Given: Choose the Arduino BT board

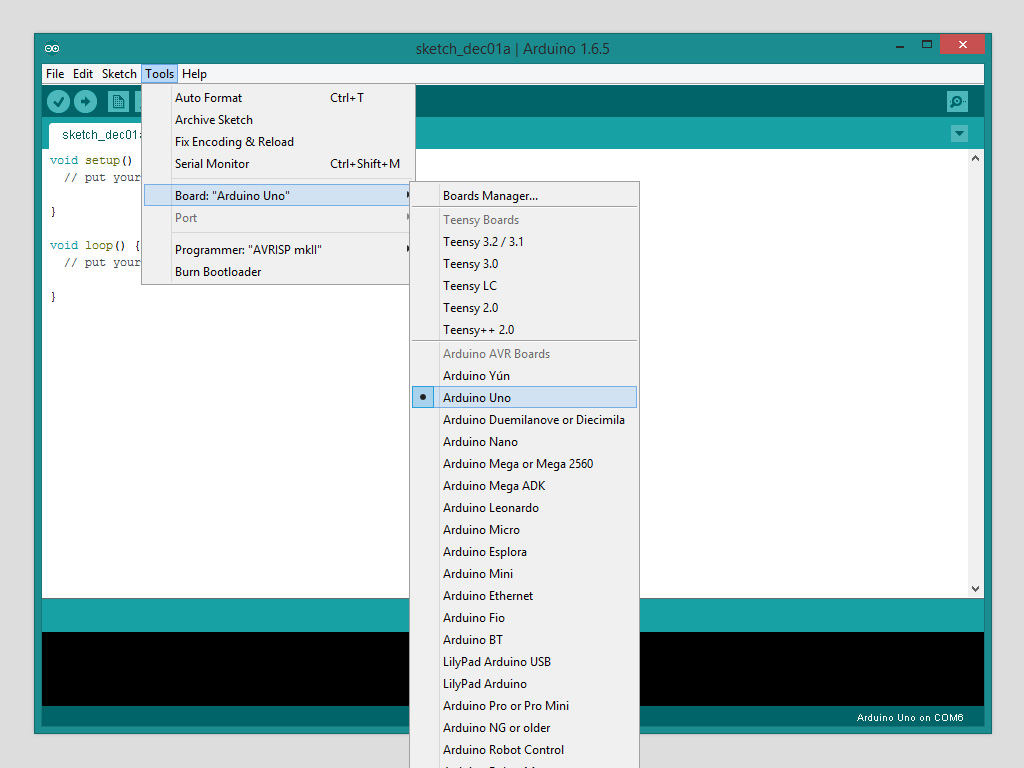Looking at the screenshot, I should 524,640.
